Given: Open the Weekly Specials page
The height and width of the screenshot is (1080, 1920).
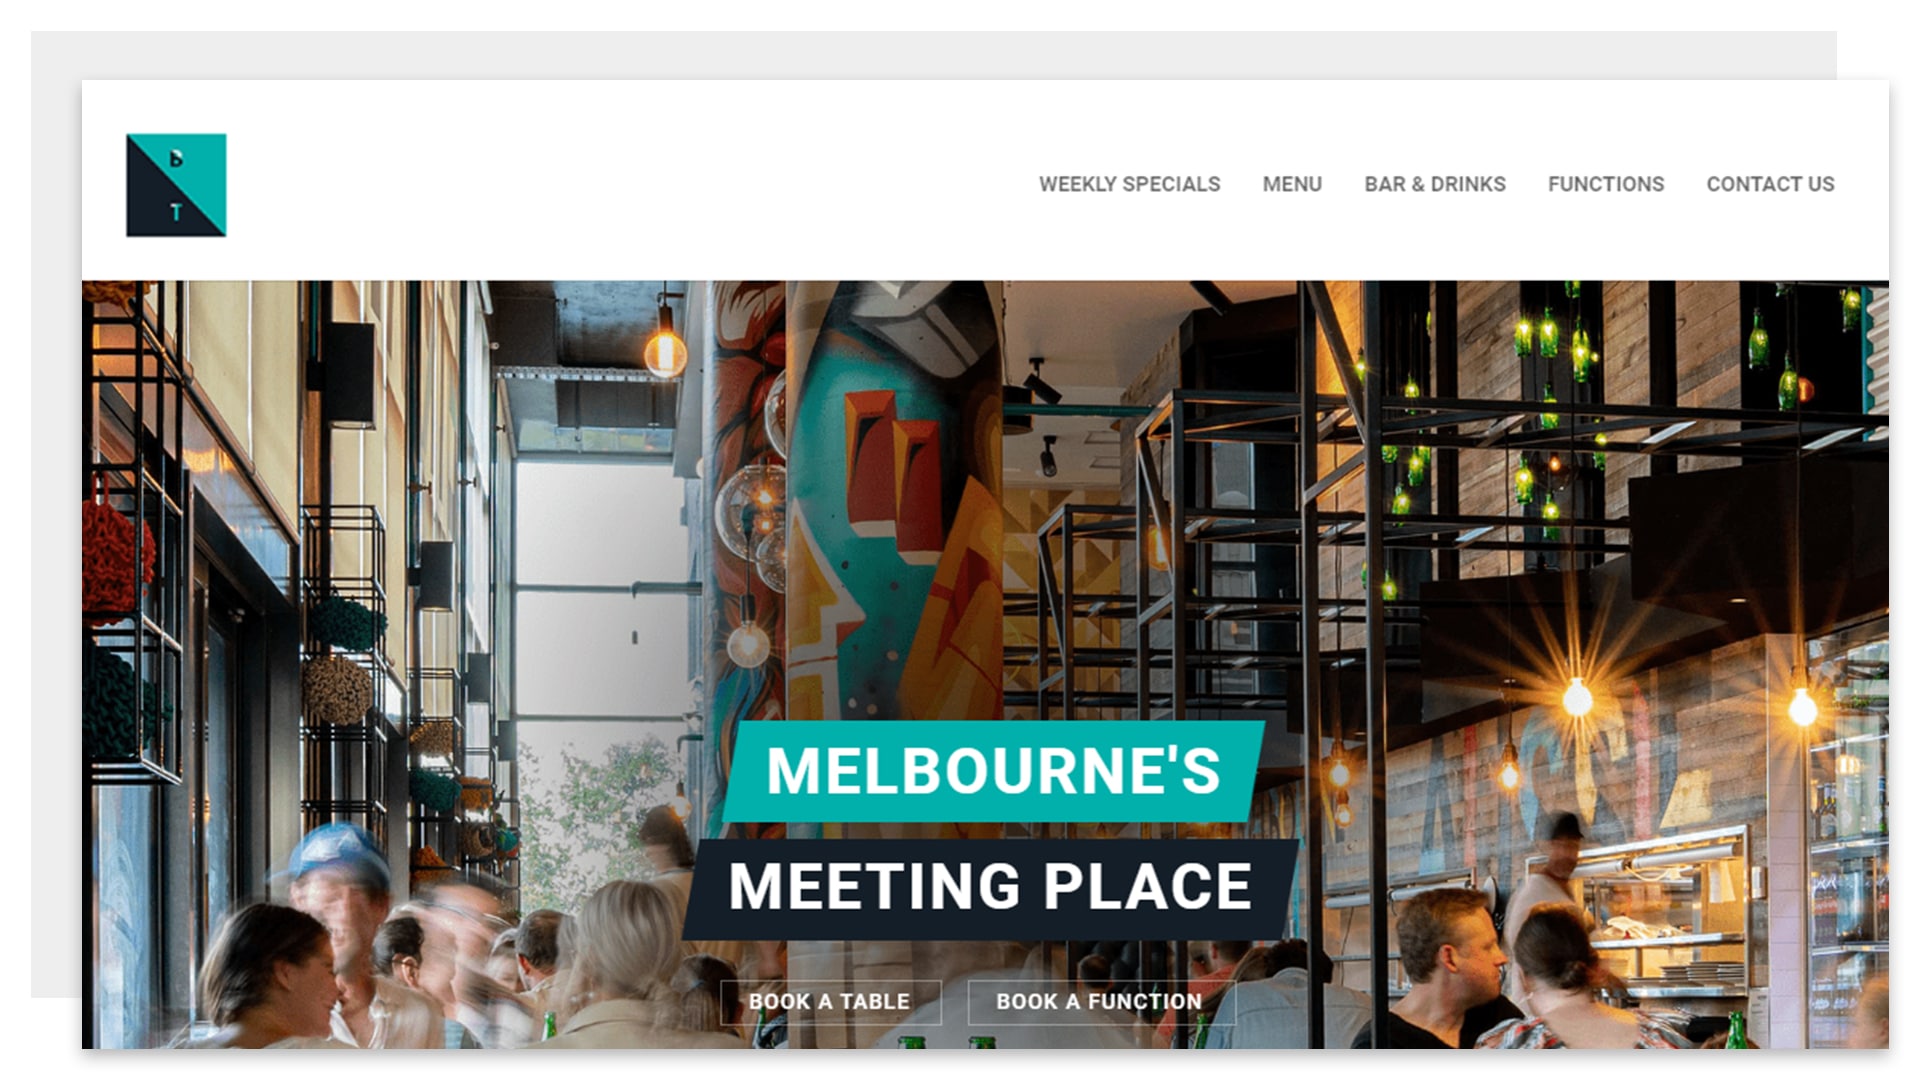Looking at the screenshot, I should [x=1129, y=184].
